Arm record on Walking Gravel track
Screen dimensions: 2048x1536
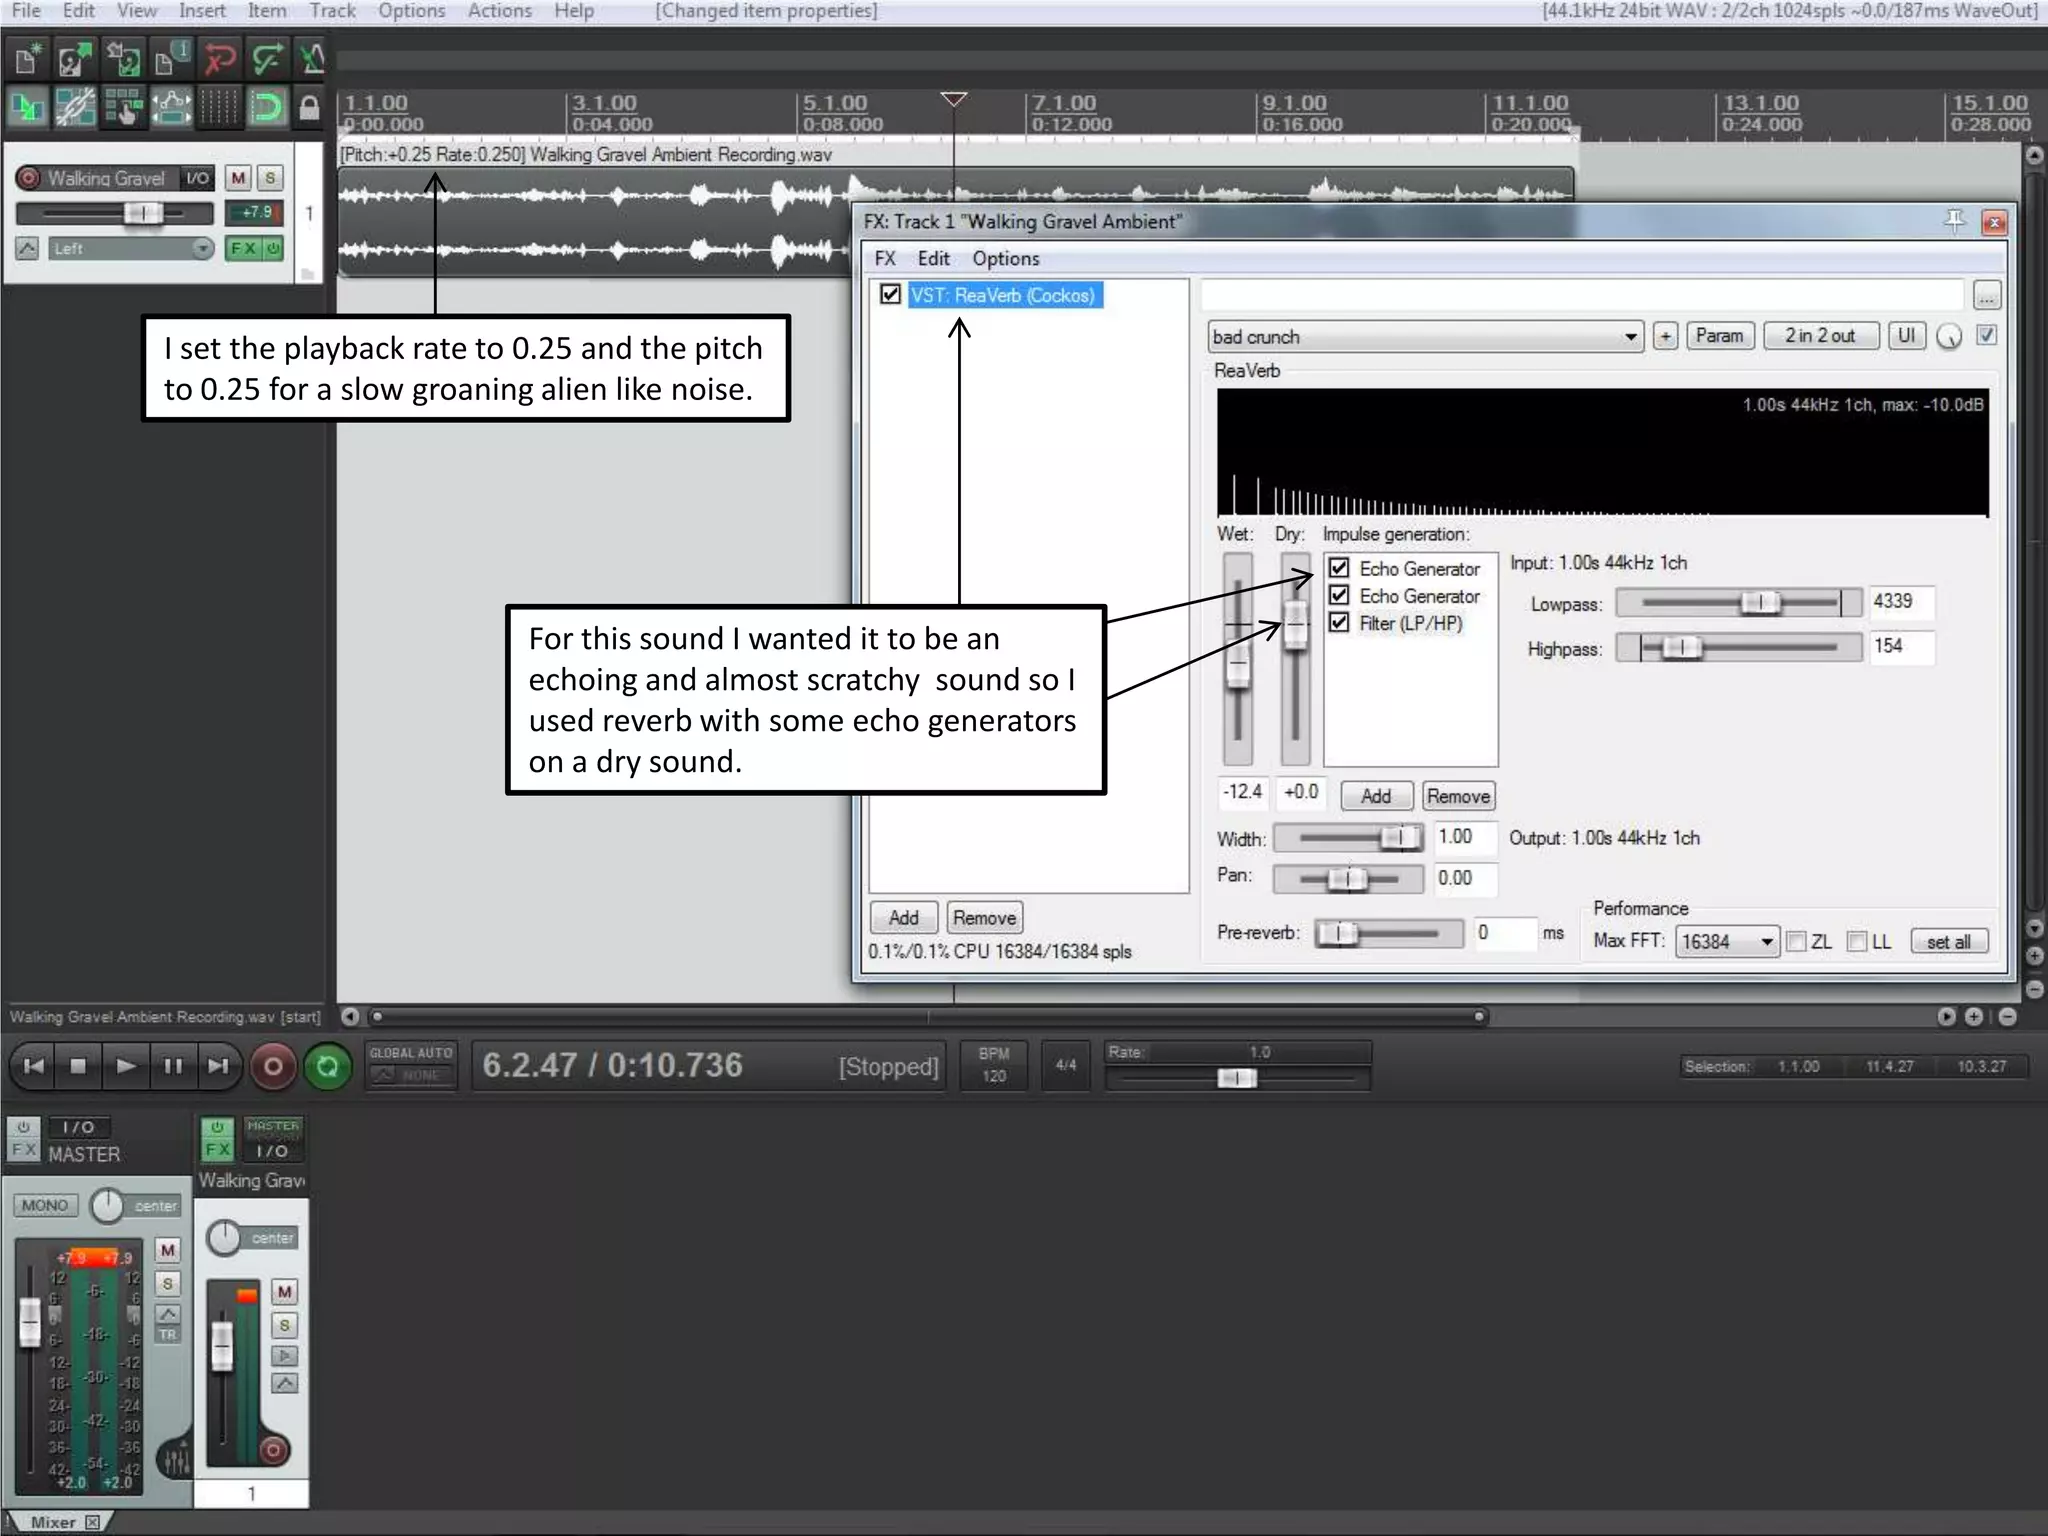pos(29,178)
